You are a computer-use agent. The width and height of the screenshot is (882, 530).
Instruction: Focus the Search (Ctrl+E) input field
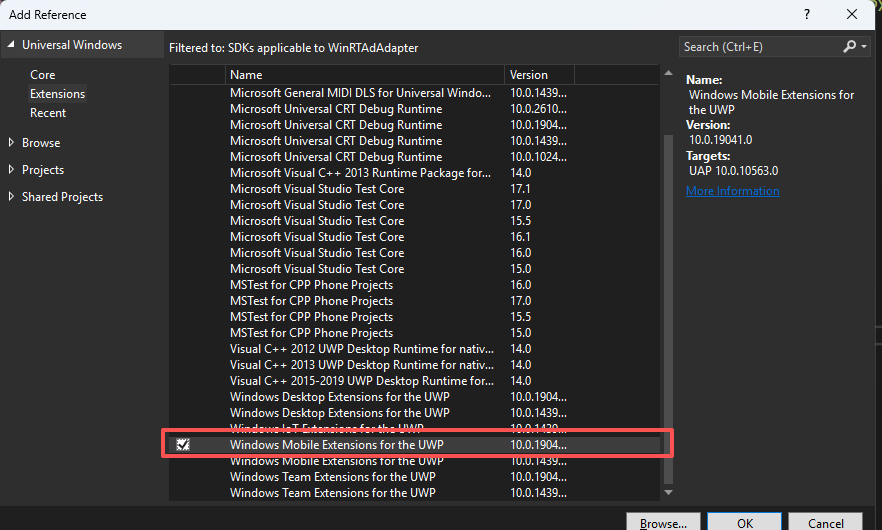[x=758, y=46]
